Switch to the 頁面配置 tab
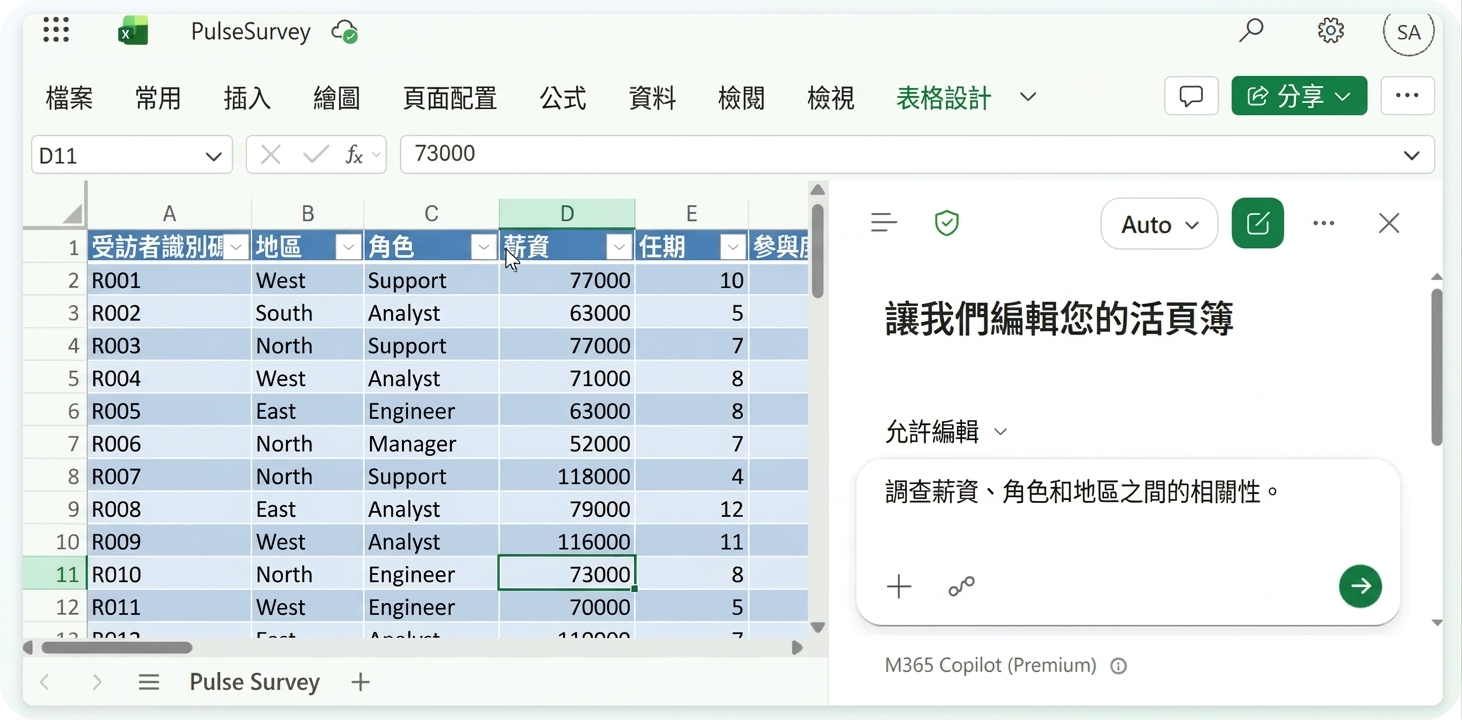 tap(450, 98)
